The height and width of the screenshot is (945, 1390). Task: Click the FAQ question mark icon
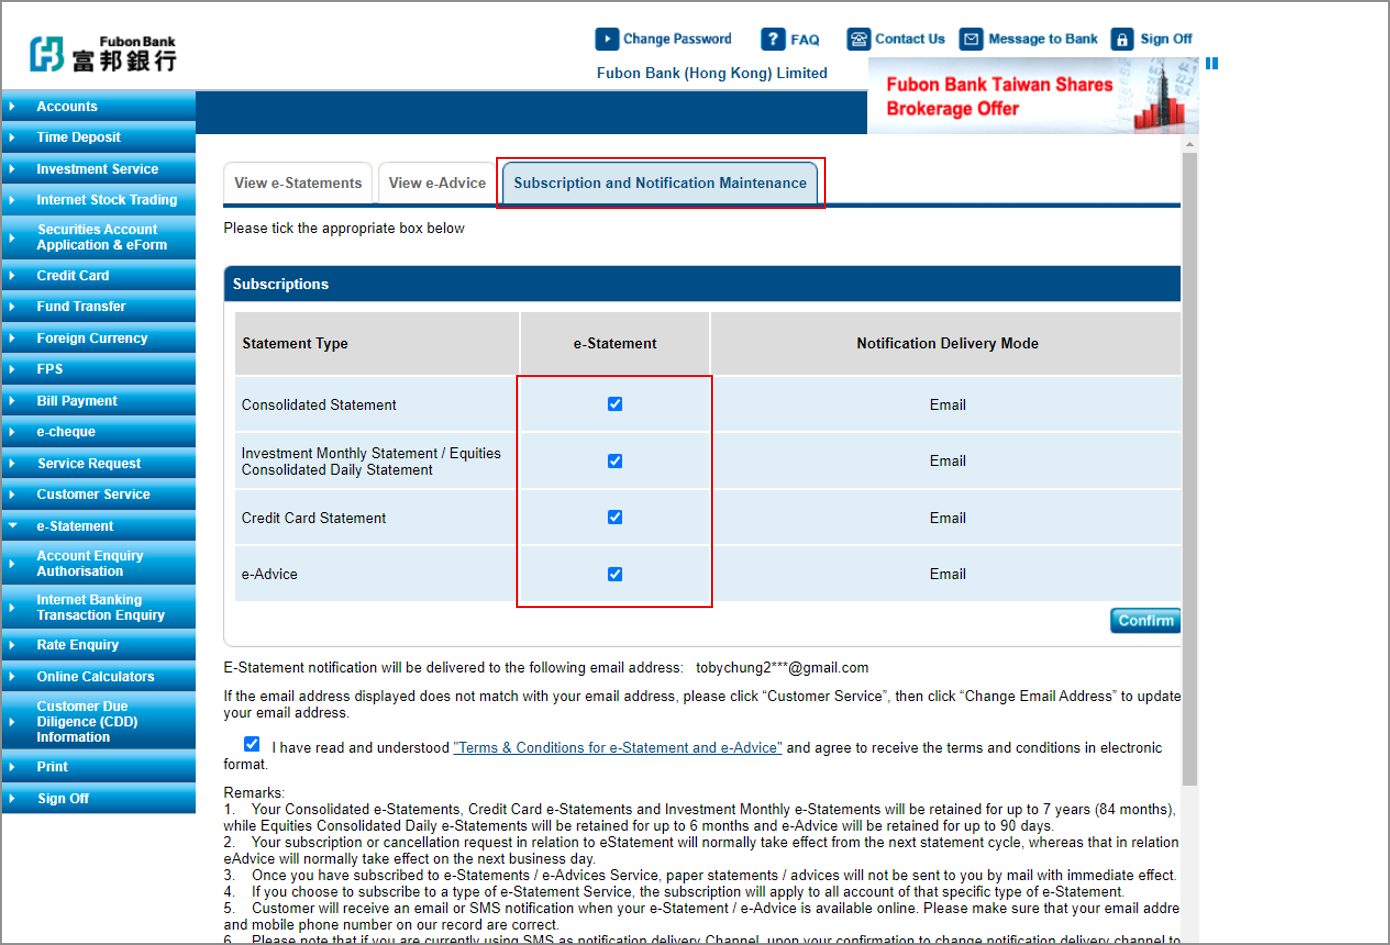coord(773,39)
